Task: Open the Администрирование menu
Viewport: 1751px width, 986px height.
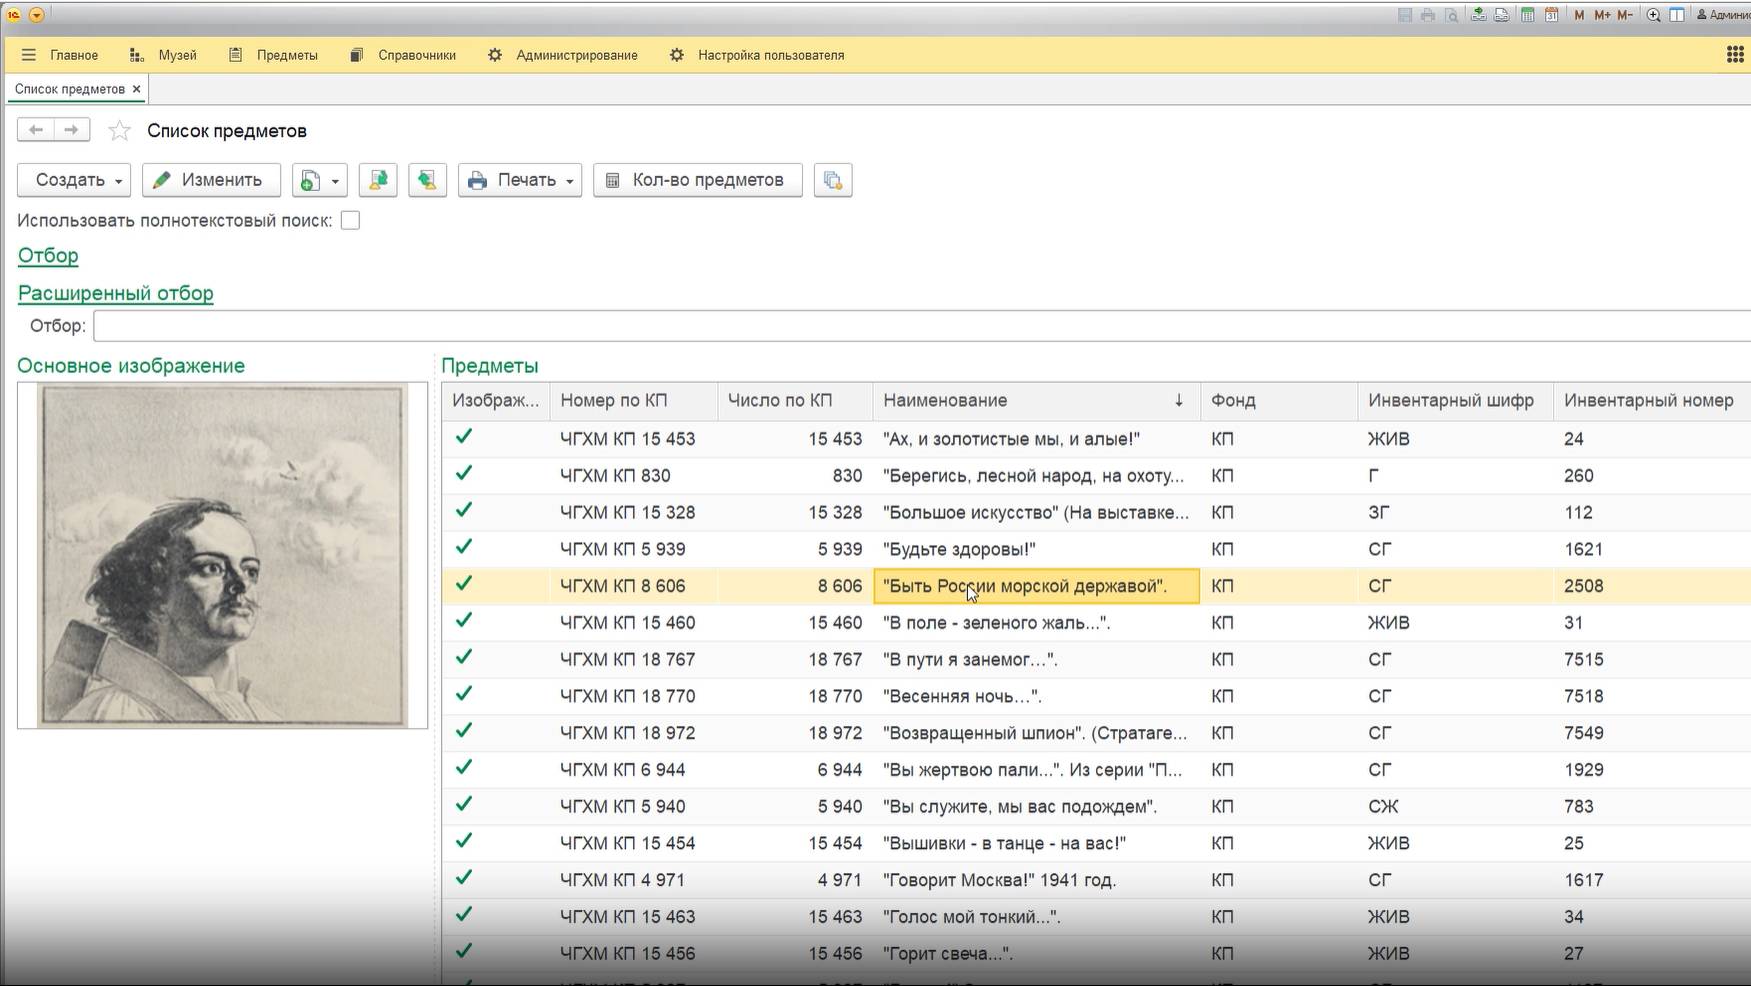Action: 576,55
